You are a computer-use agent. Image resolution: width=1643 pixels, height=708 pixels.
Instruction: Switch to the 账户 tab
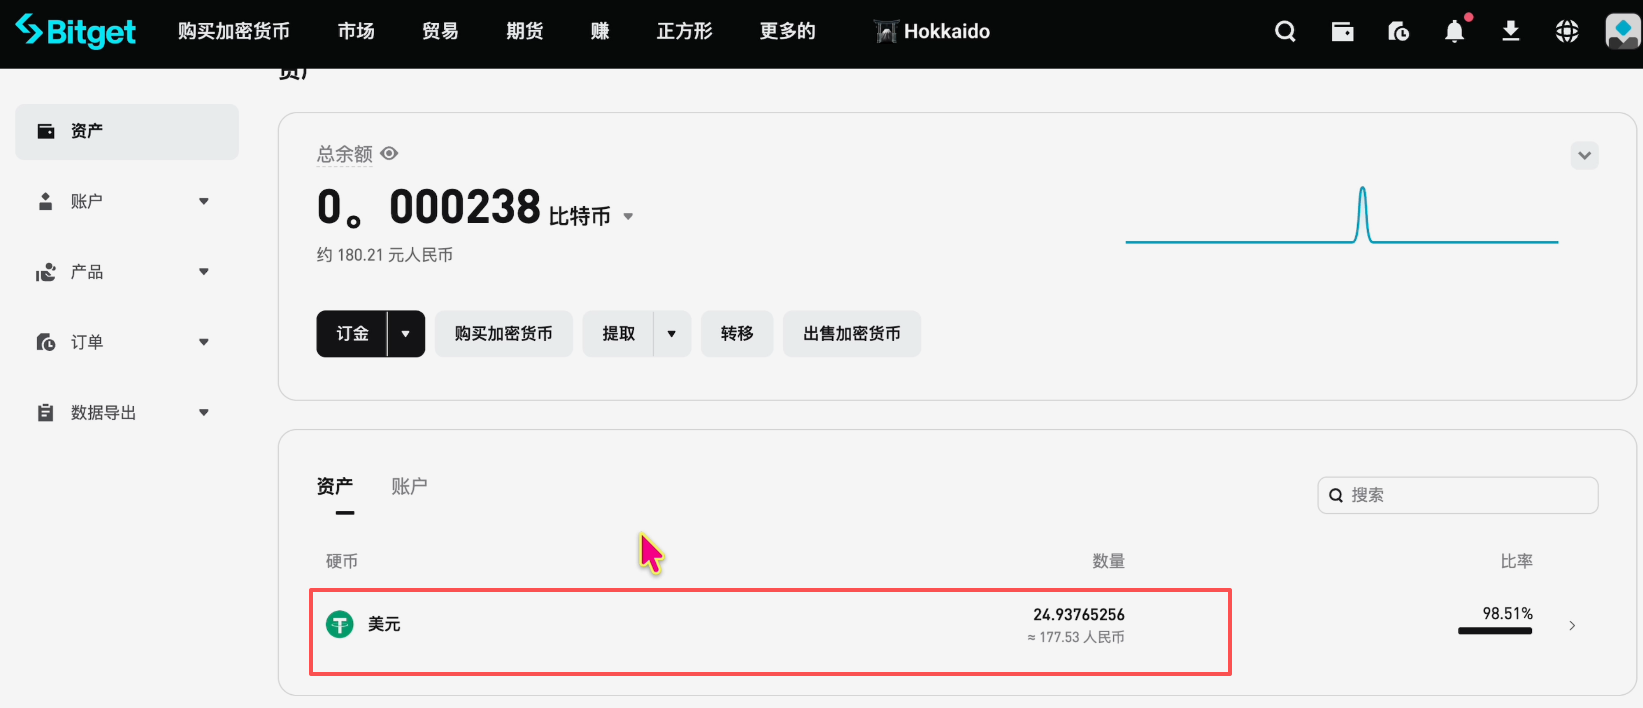click(409, 486)
